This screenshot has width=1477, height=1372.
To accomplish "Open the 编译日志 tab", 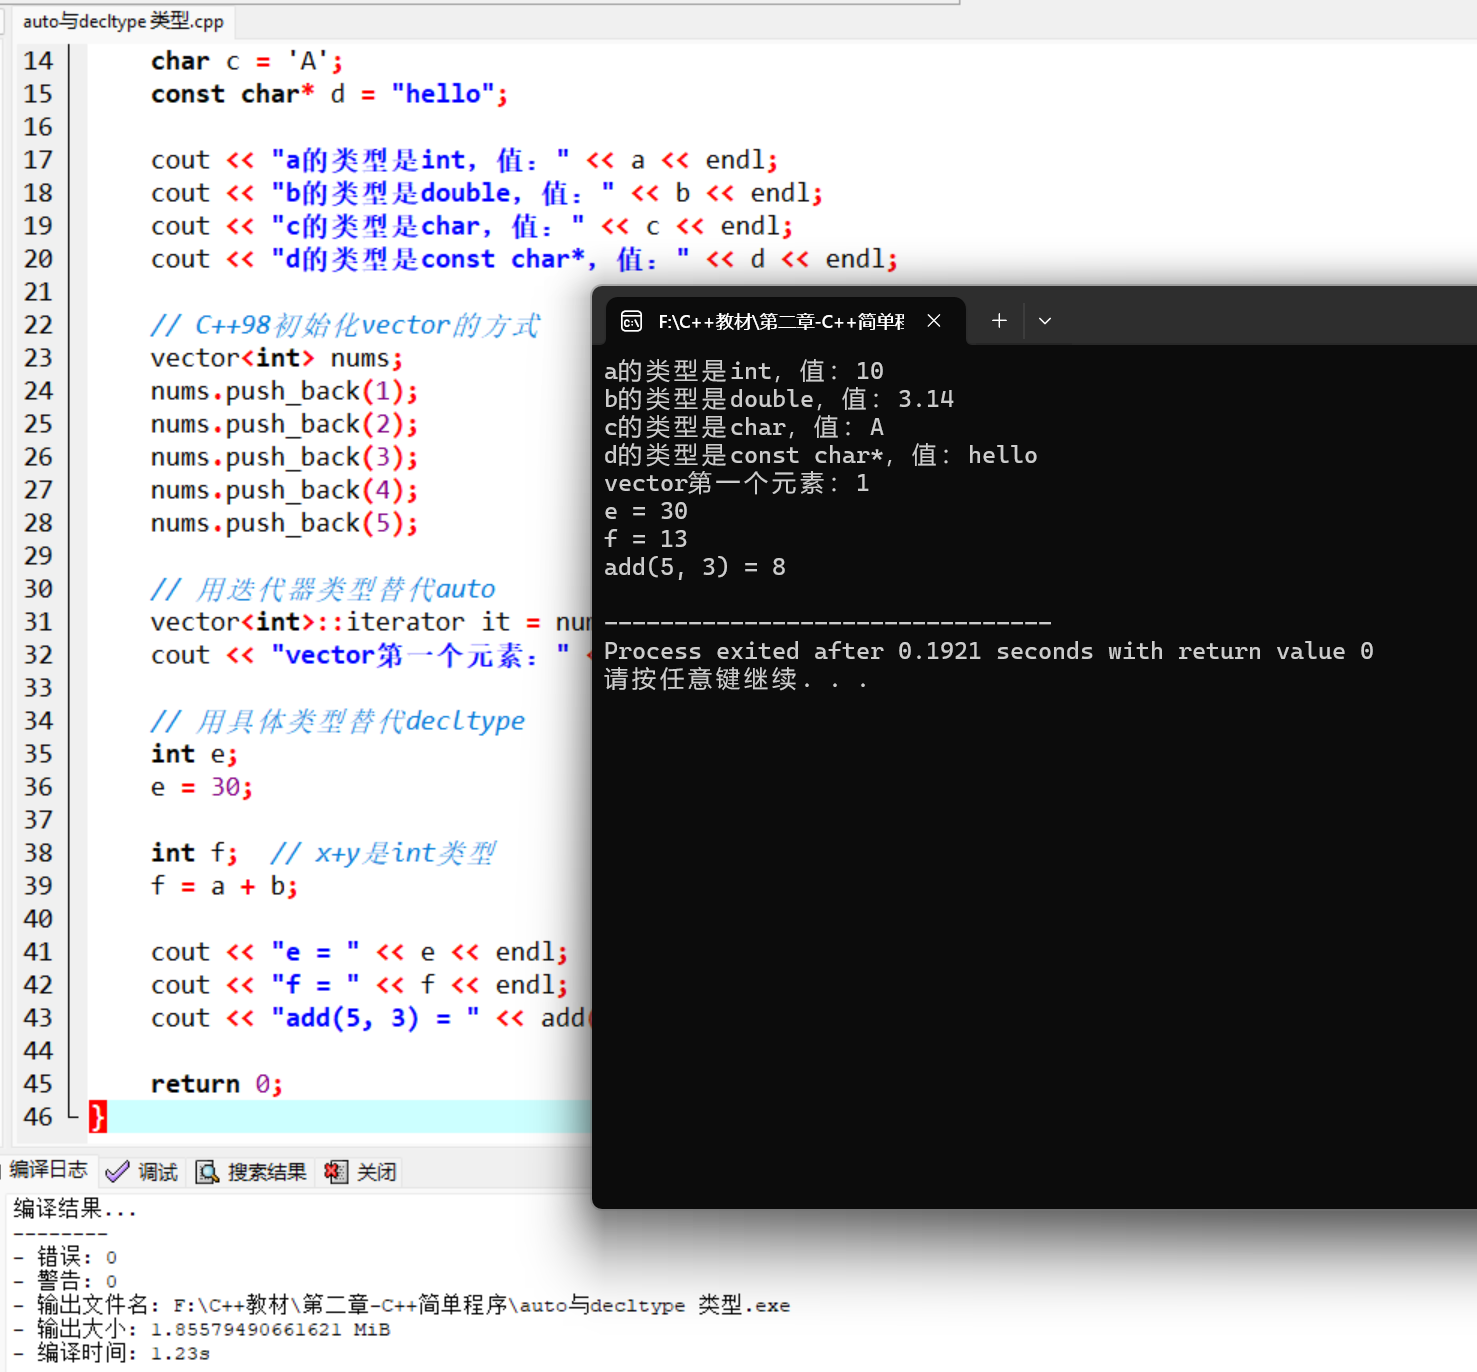I will (x=48, y=1170).
